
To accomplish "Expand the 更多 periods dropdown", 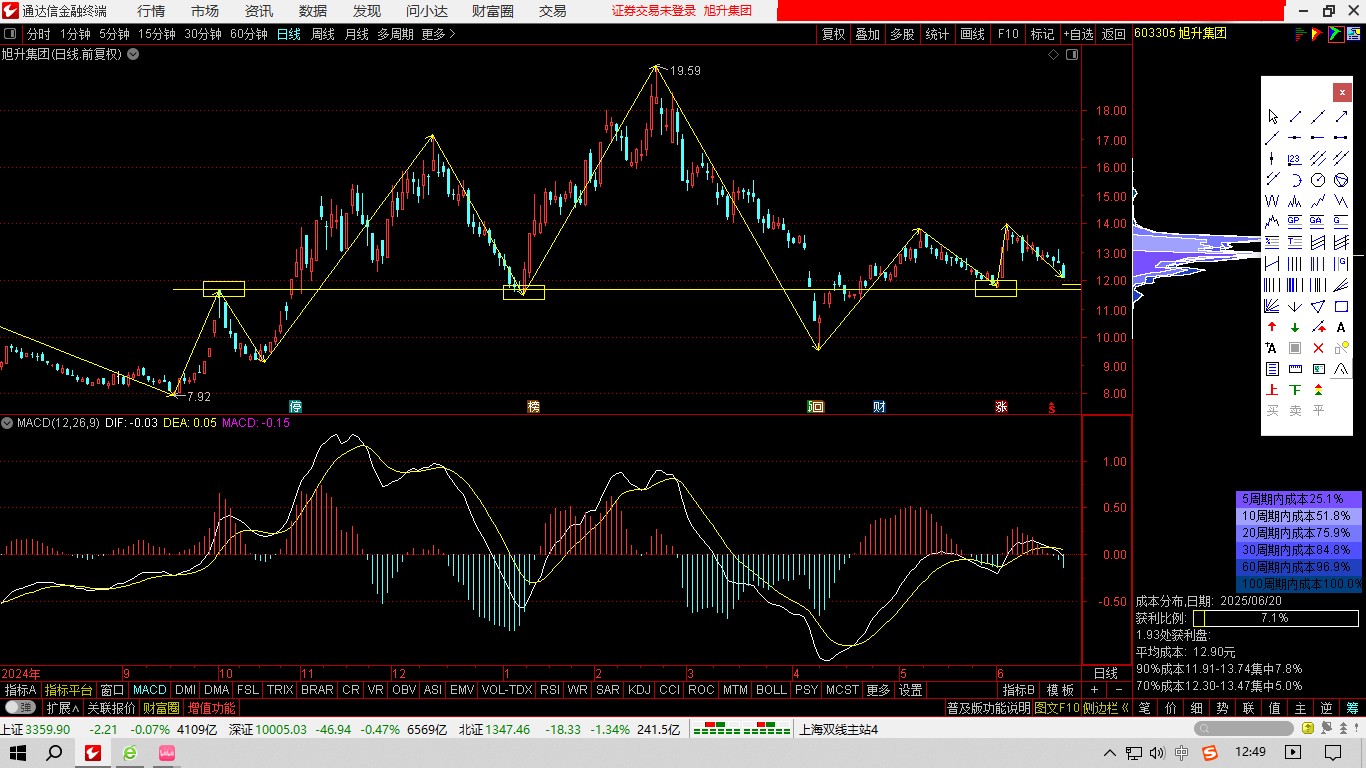I will (438, 34).
